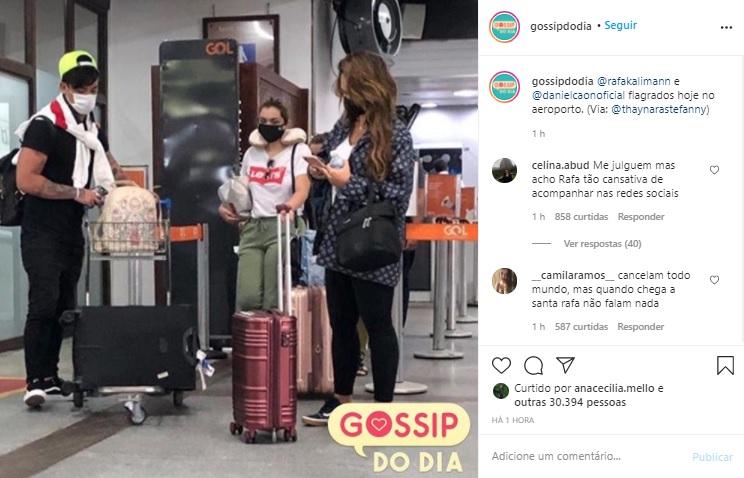
Task: Like the post with heart icon
Action: (x=501, y=366)
